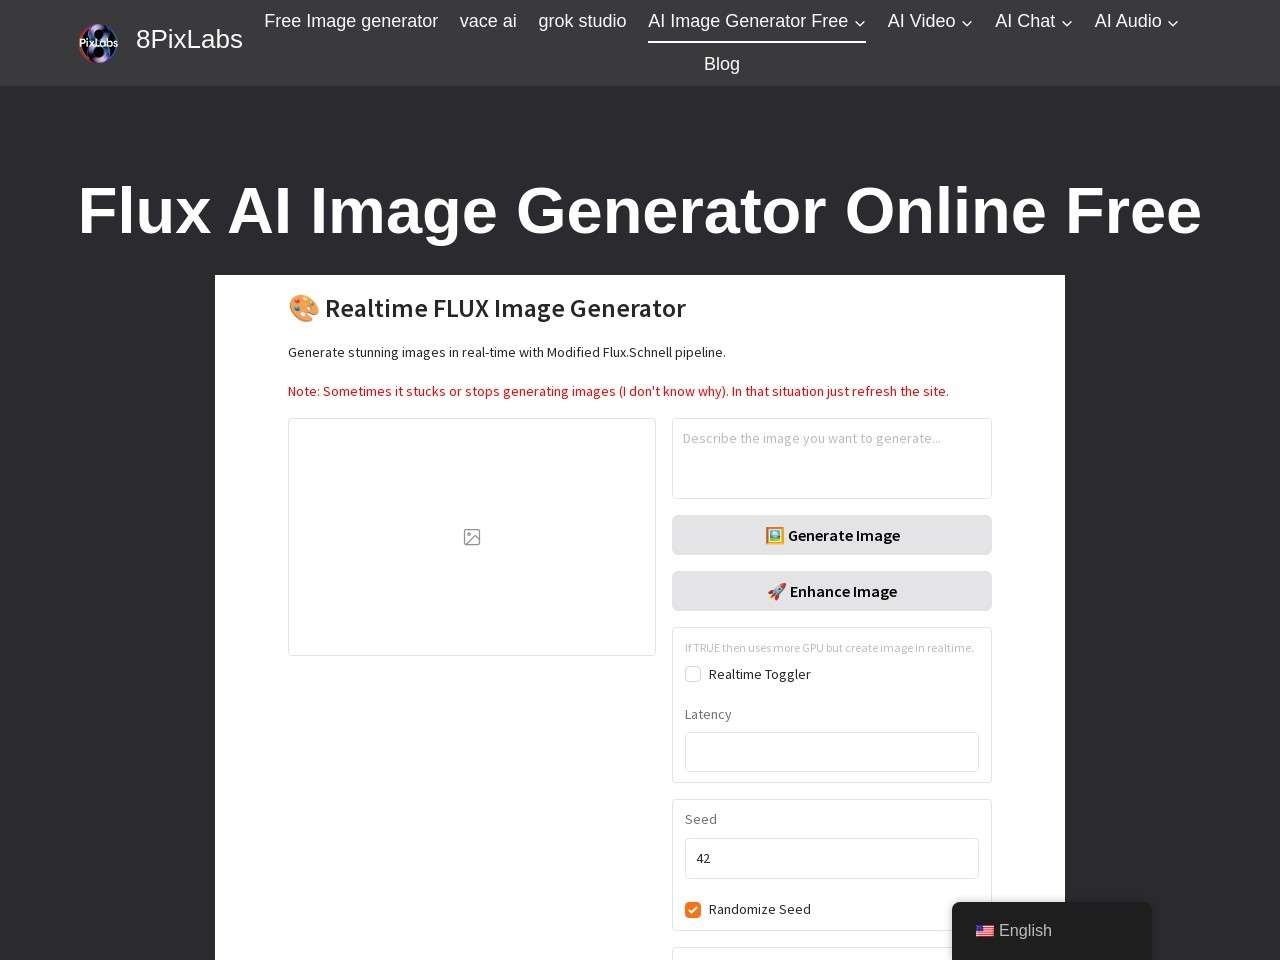Focus the image description prompt box
1280x960 pixels.
pos(831,458)
